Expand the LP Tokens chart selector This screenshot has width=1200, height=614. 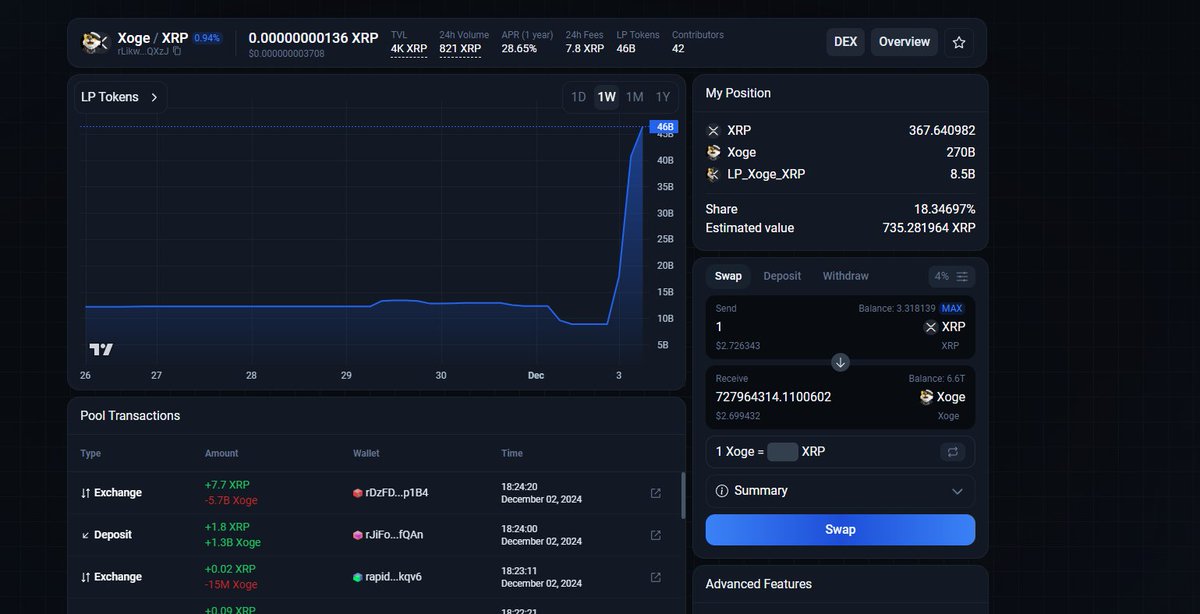click(119, 97)
